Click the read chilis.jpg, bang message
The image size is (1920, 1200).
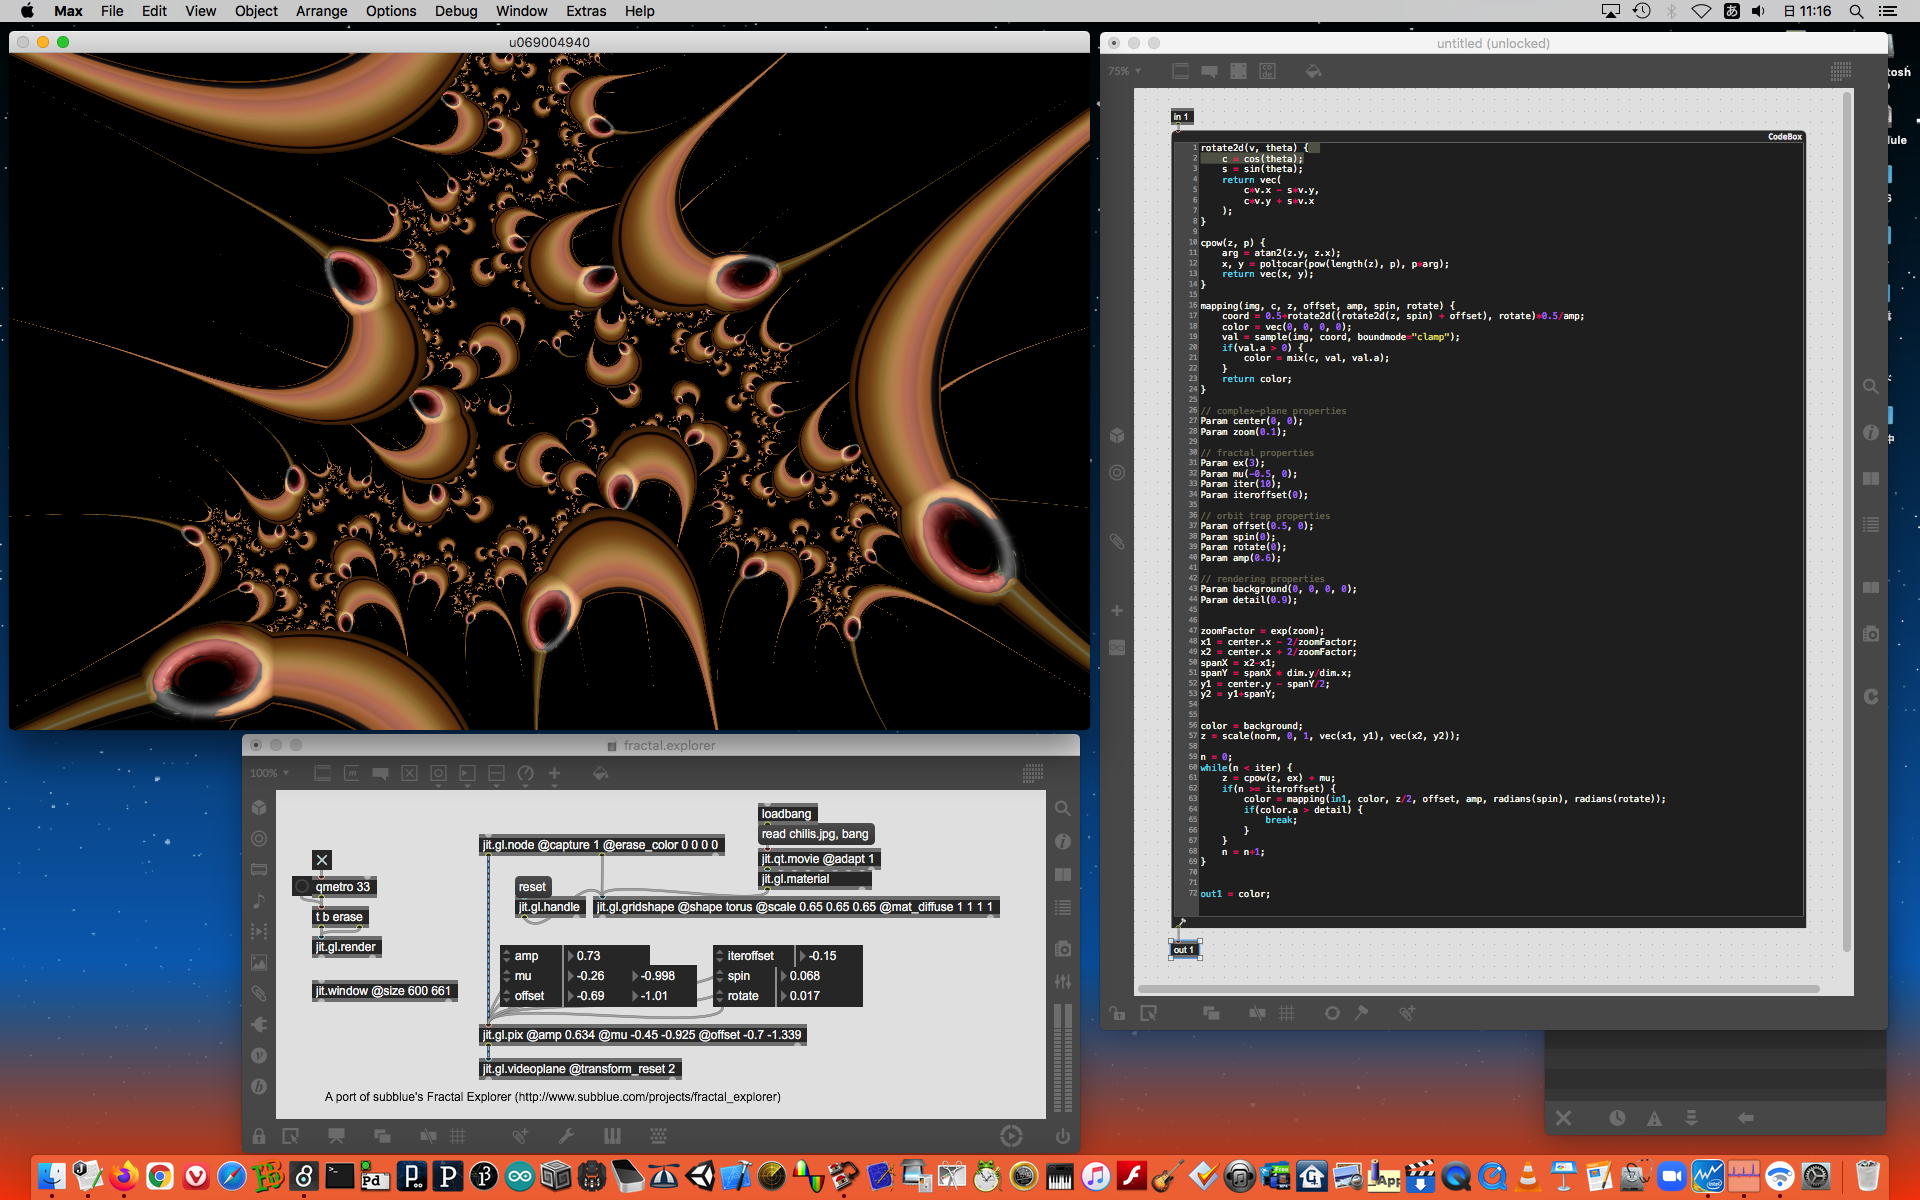[x=815, y=834]
